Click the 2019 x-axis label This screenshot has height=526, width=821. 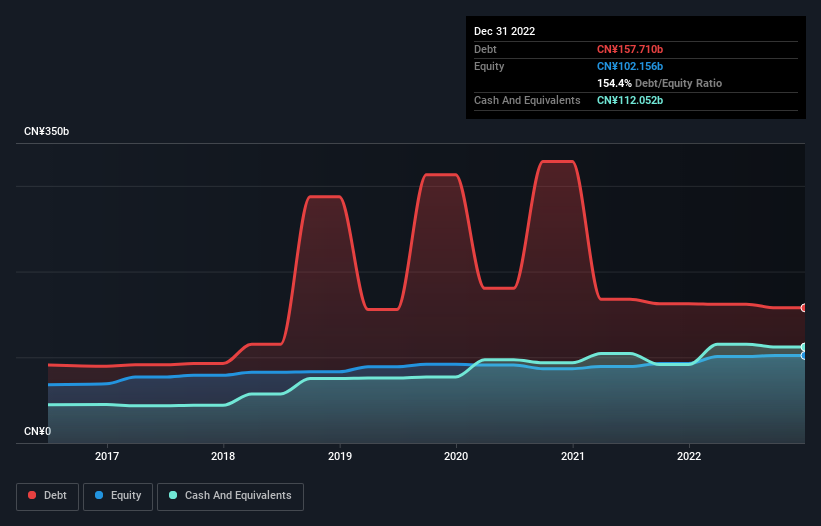(x=340, y=456)
